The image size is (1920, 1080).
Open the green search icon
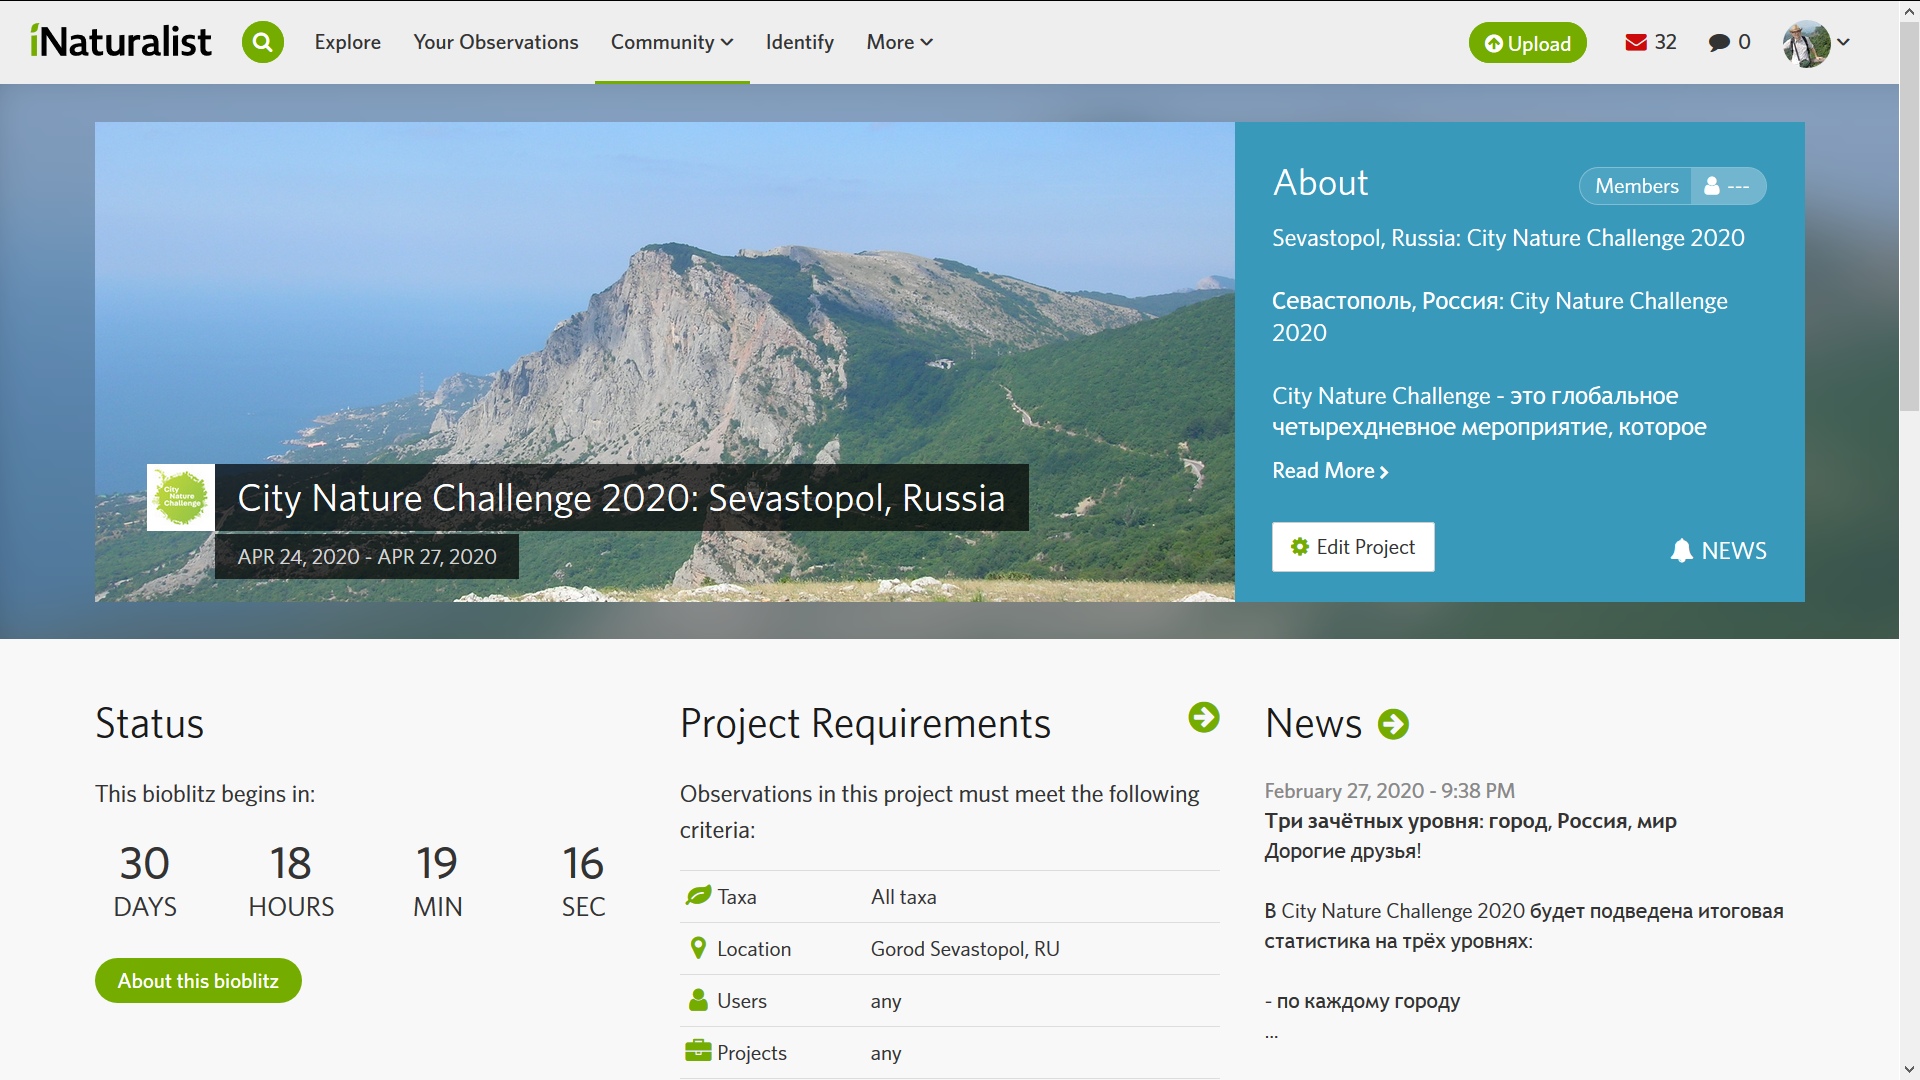pos(263,42)
